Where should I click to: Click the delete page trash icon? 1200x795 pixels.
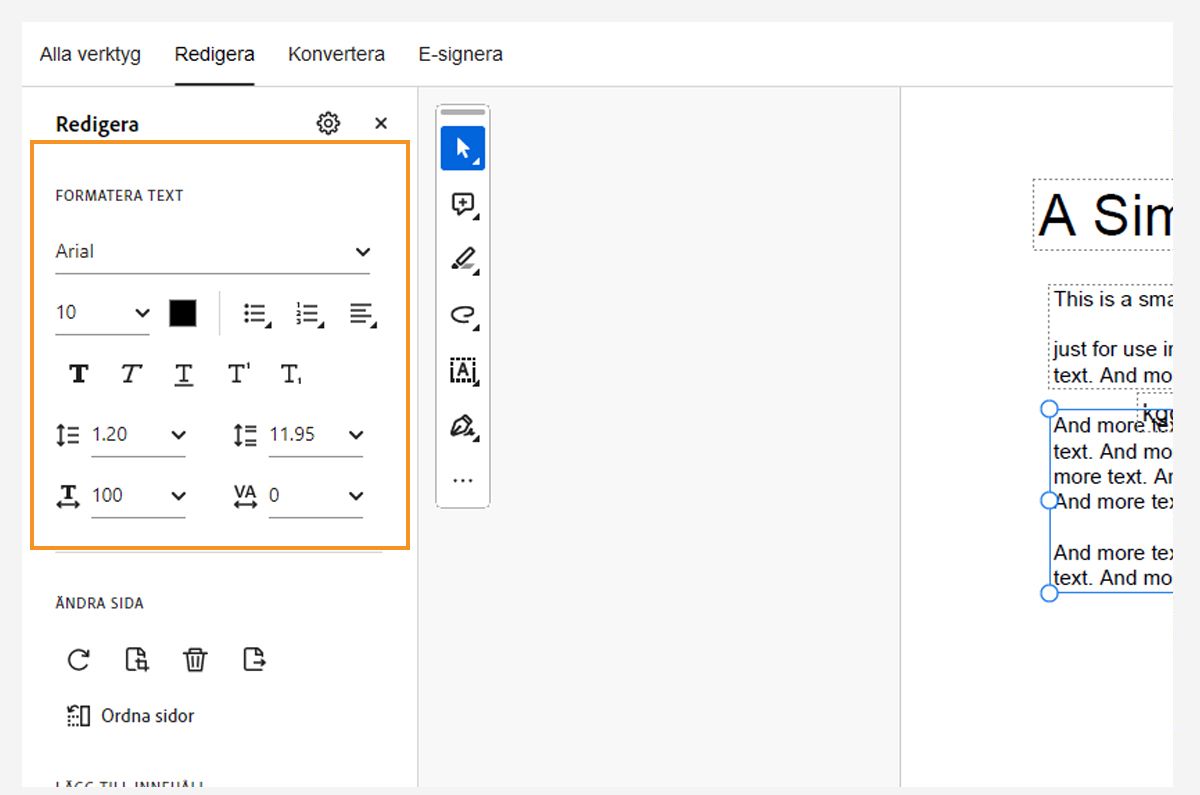point(195,659)
